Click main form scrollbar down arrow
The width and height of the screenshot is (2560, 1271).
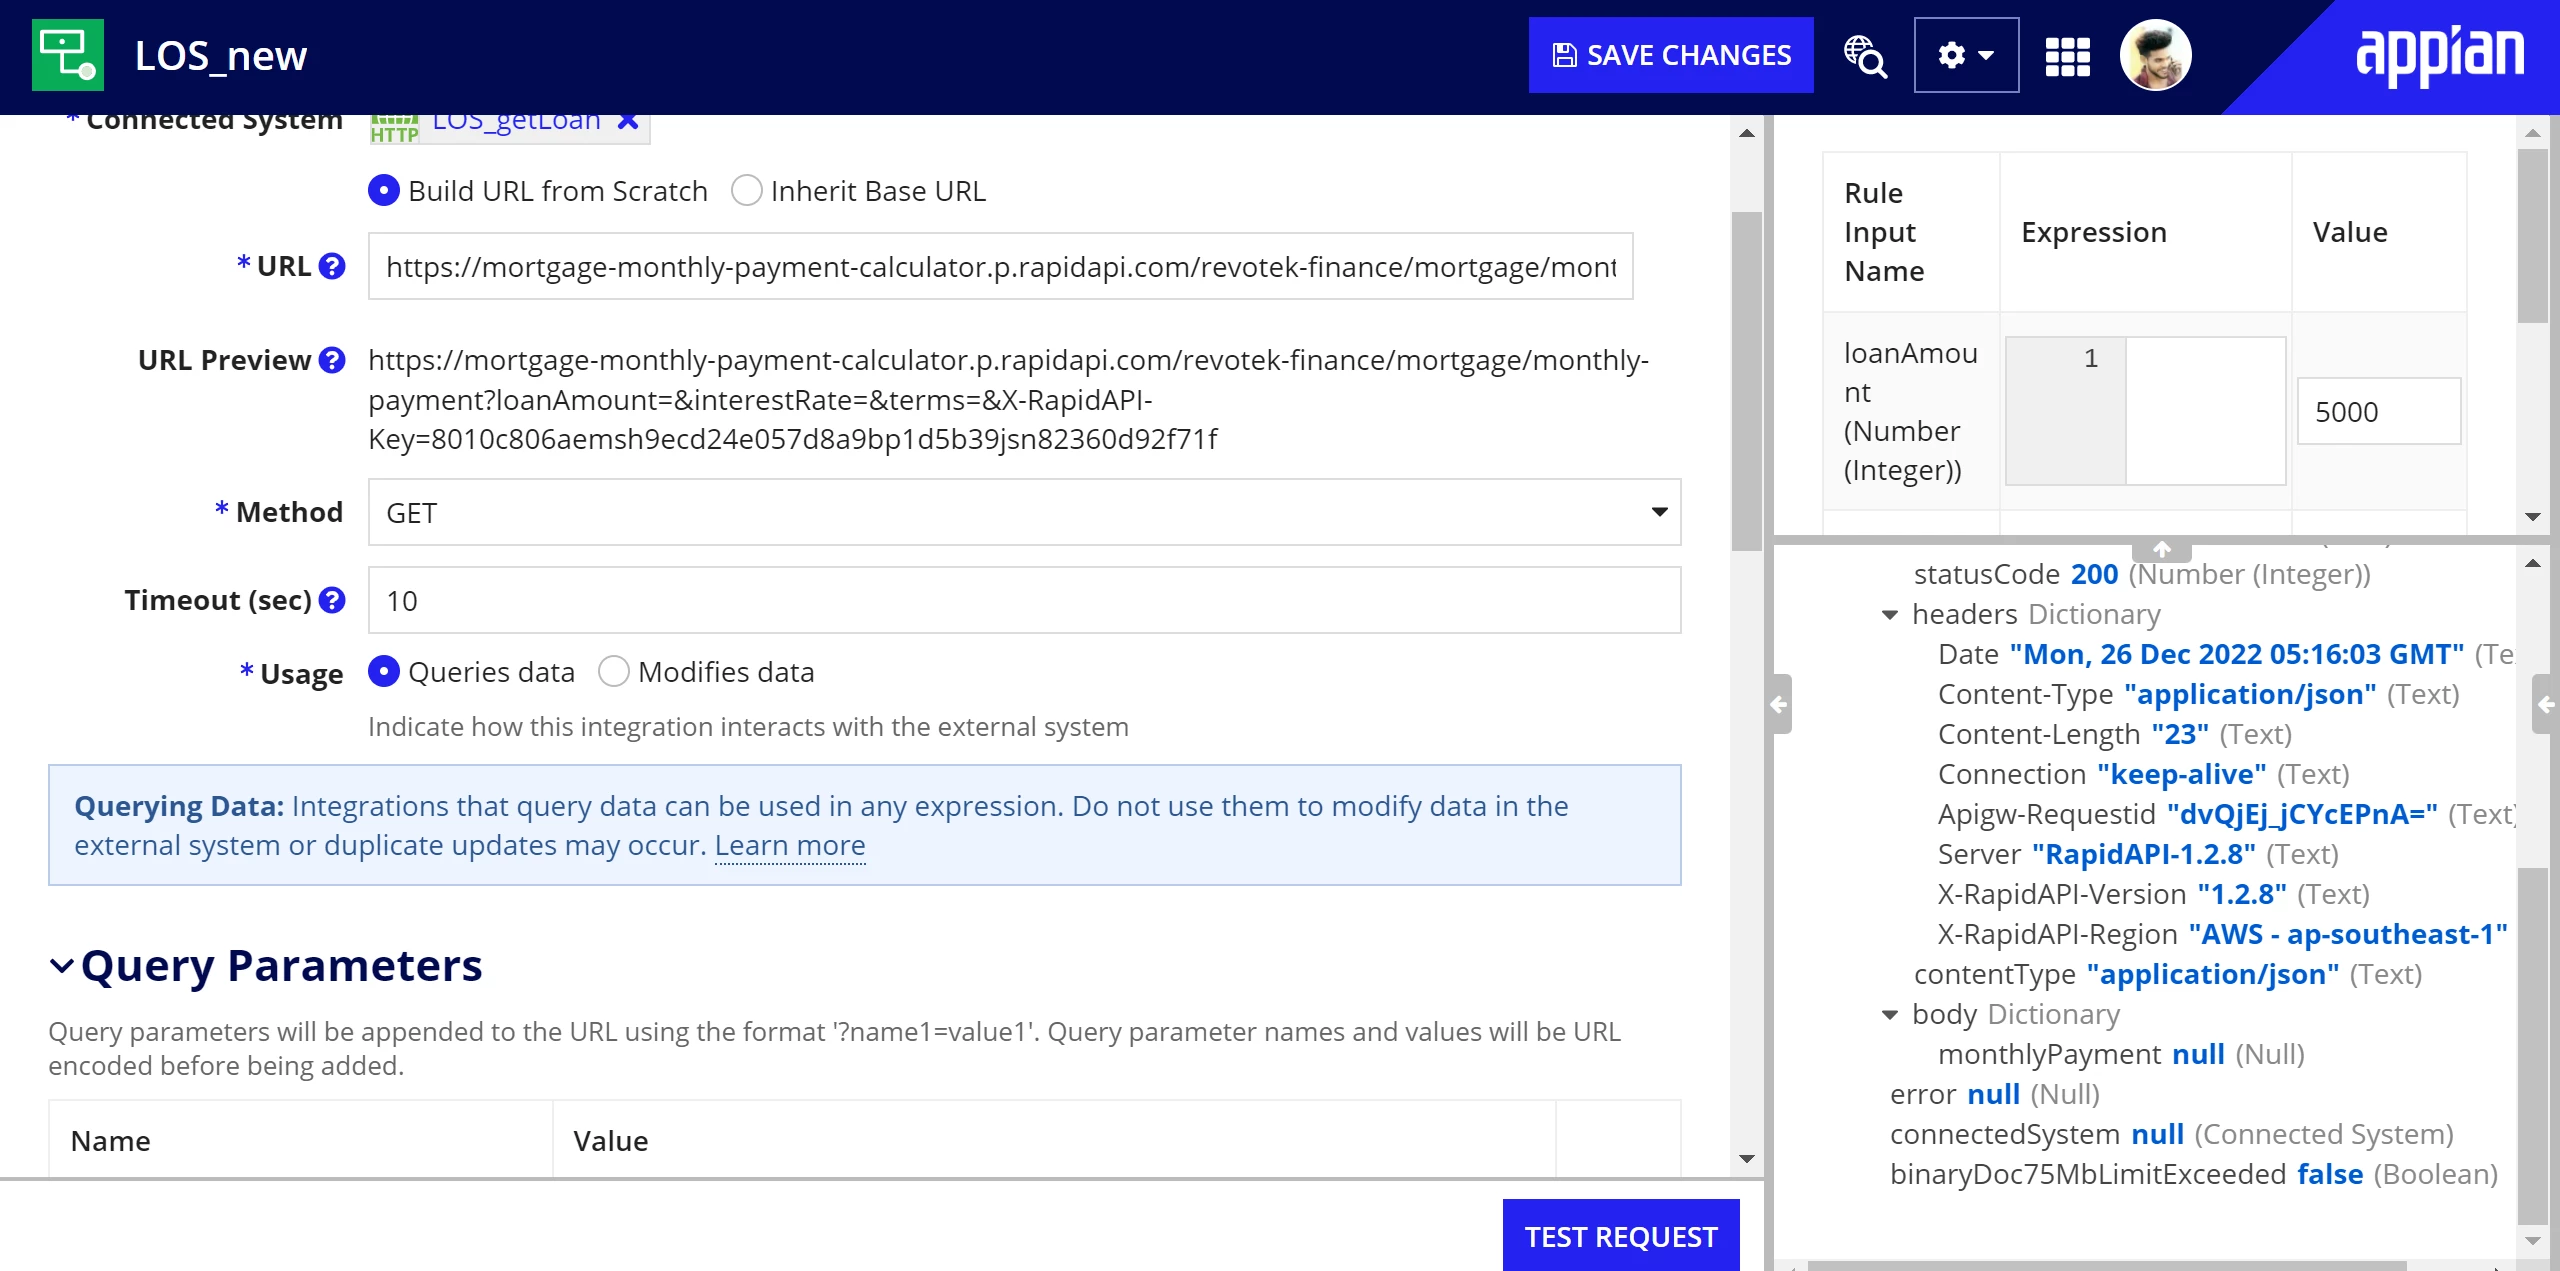pyautogui.click(x=1747, y=1159)
